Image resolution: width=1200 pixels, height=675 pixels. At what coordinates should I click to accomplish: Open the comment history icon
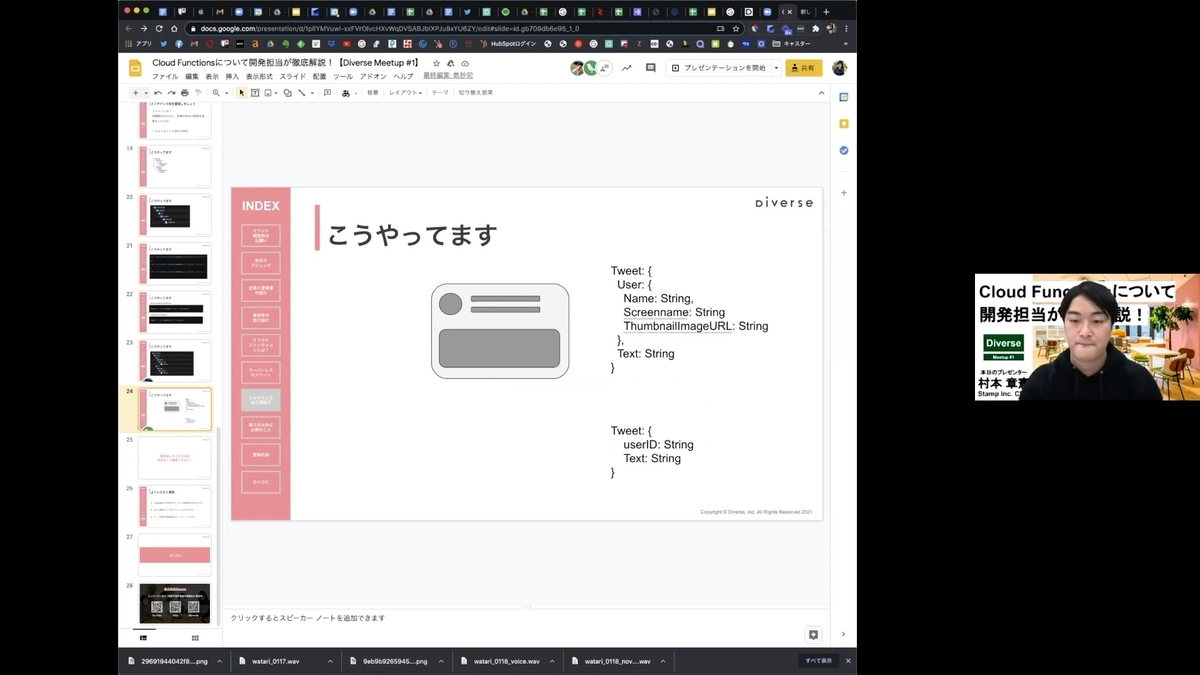(x=651, y=68)
